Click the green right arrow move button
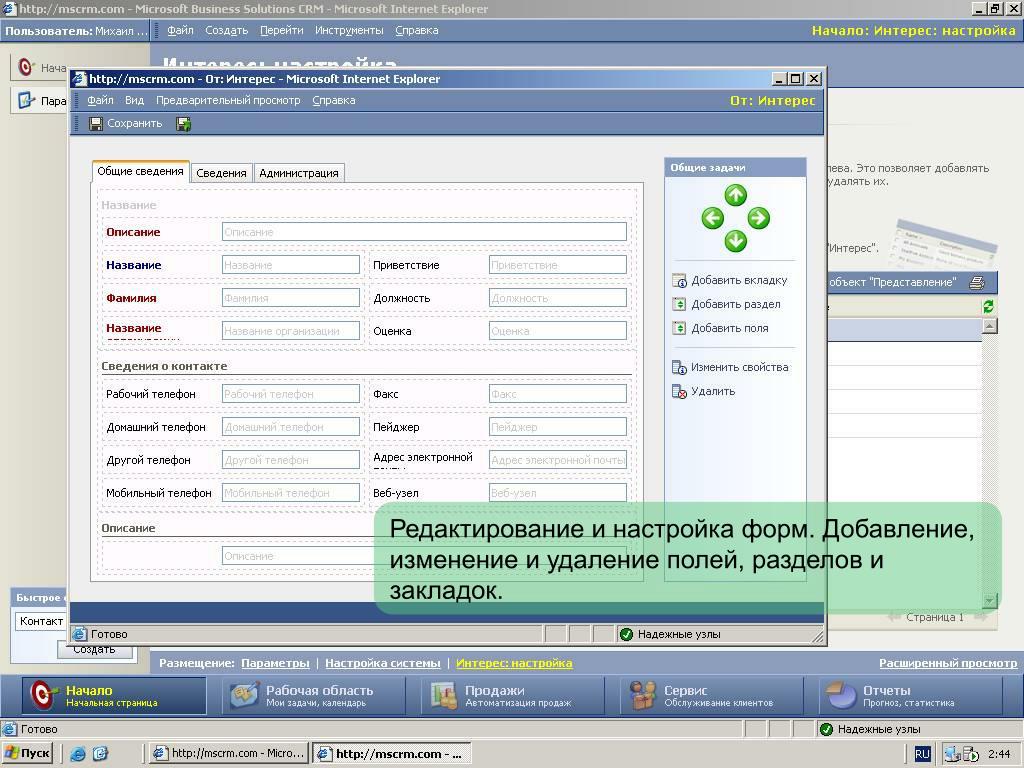Screen dimensions: 1024x768 click(758, 218)
